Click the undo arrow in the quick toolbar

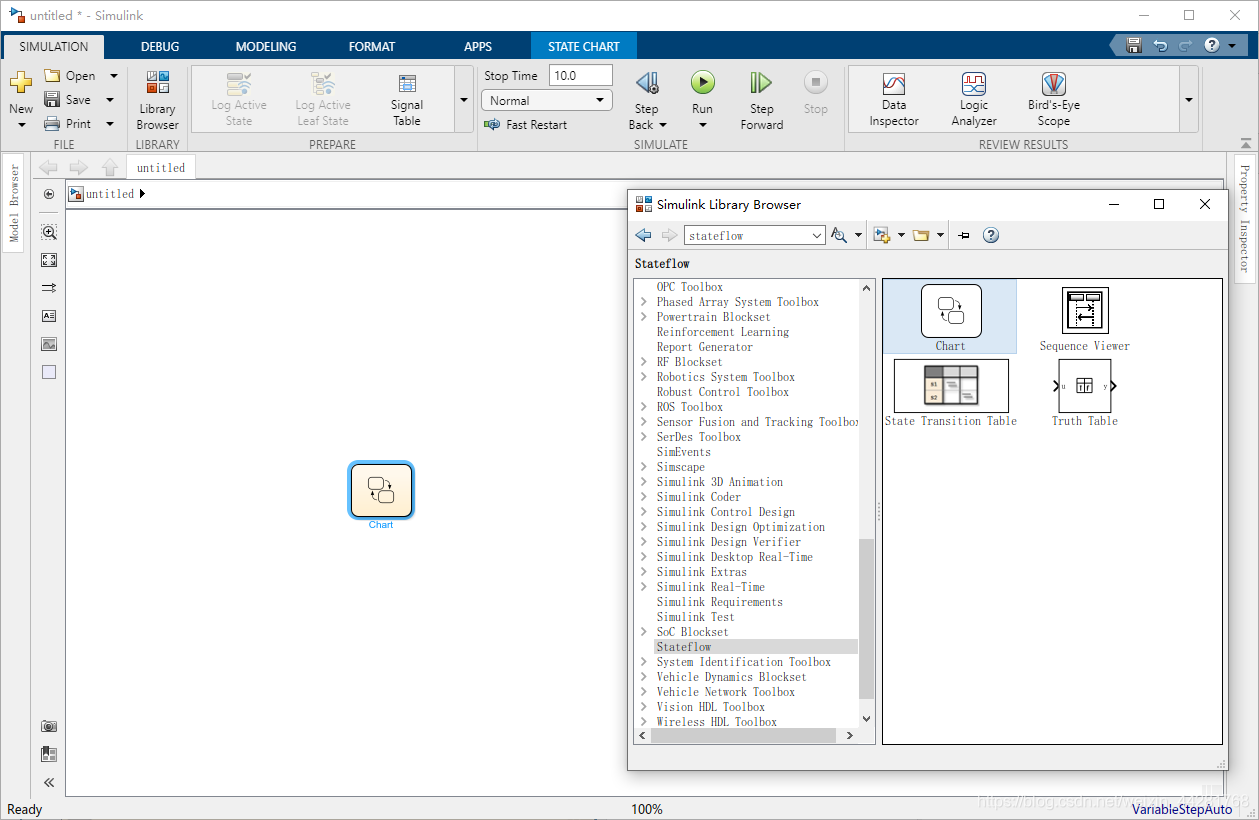1160,45
